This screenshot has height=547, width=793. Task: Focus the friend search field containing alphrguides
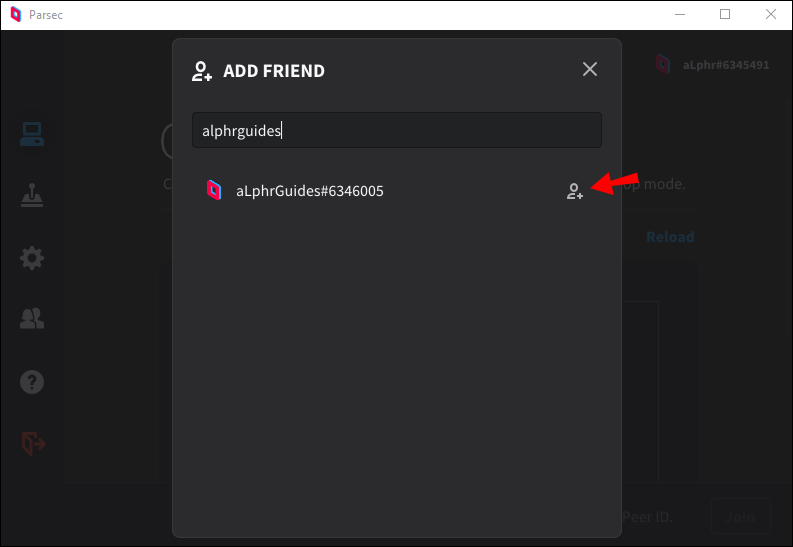396,130
